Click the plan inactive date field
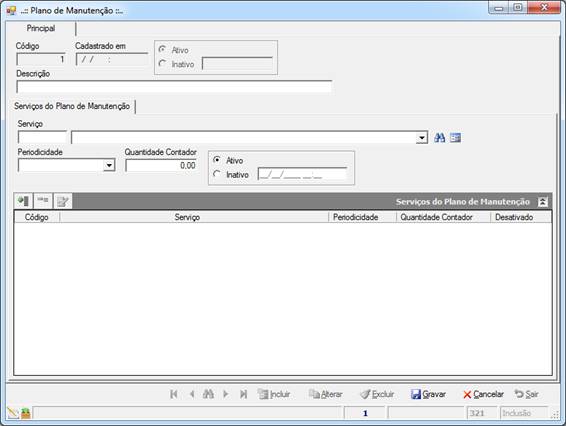This screenshot has height=426, width=566. [238, 64]
